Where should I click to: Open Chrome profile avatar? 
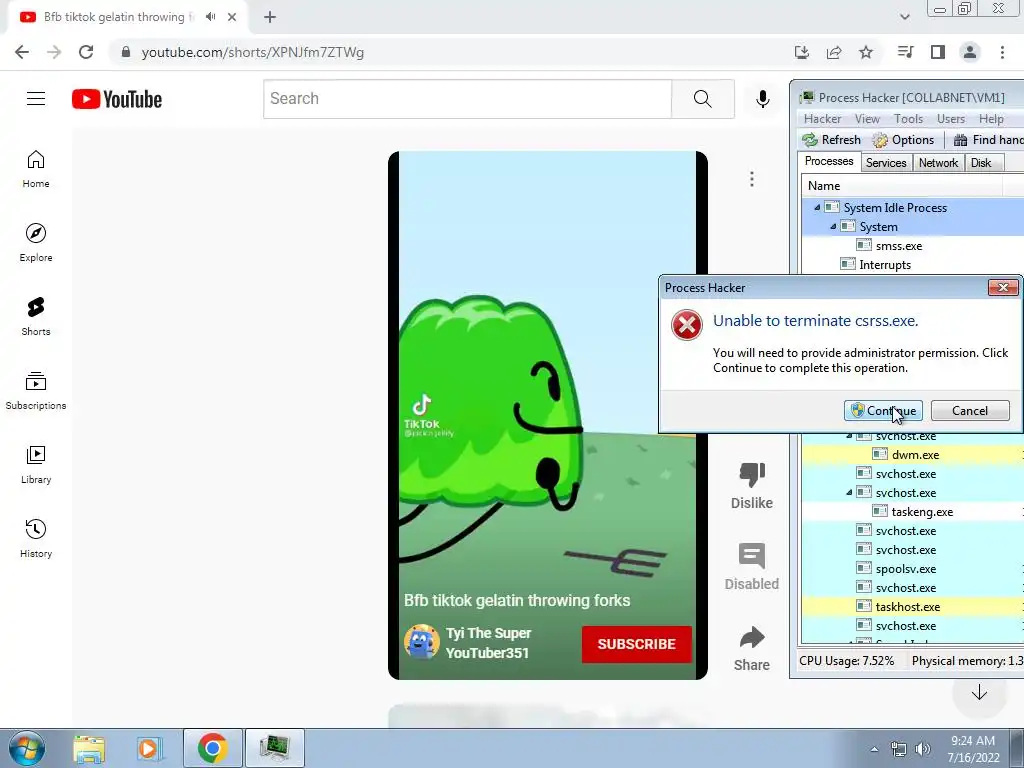970,52
